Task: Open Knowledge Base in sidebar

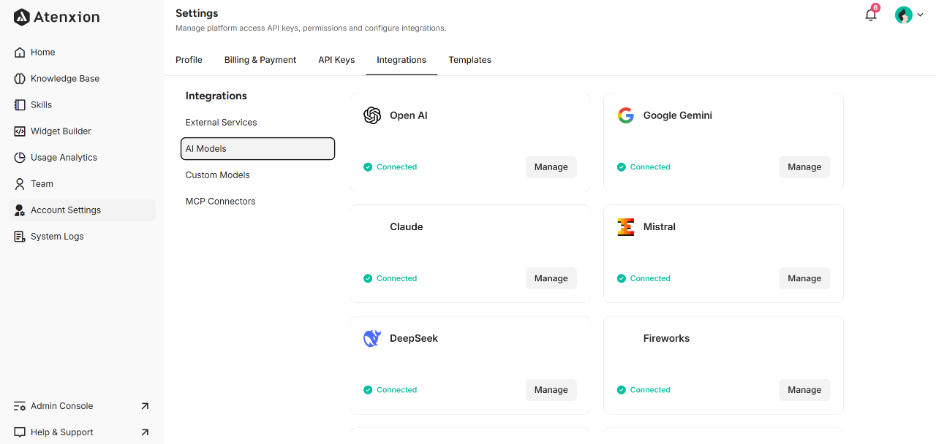Action: click(82, 79)
